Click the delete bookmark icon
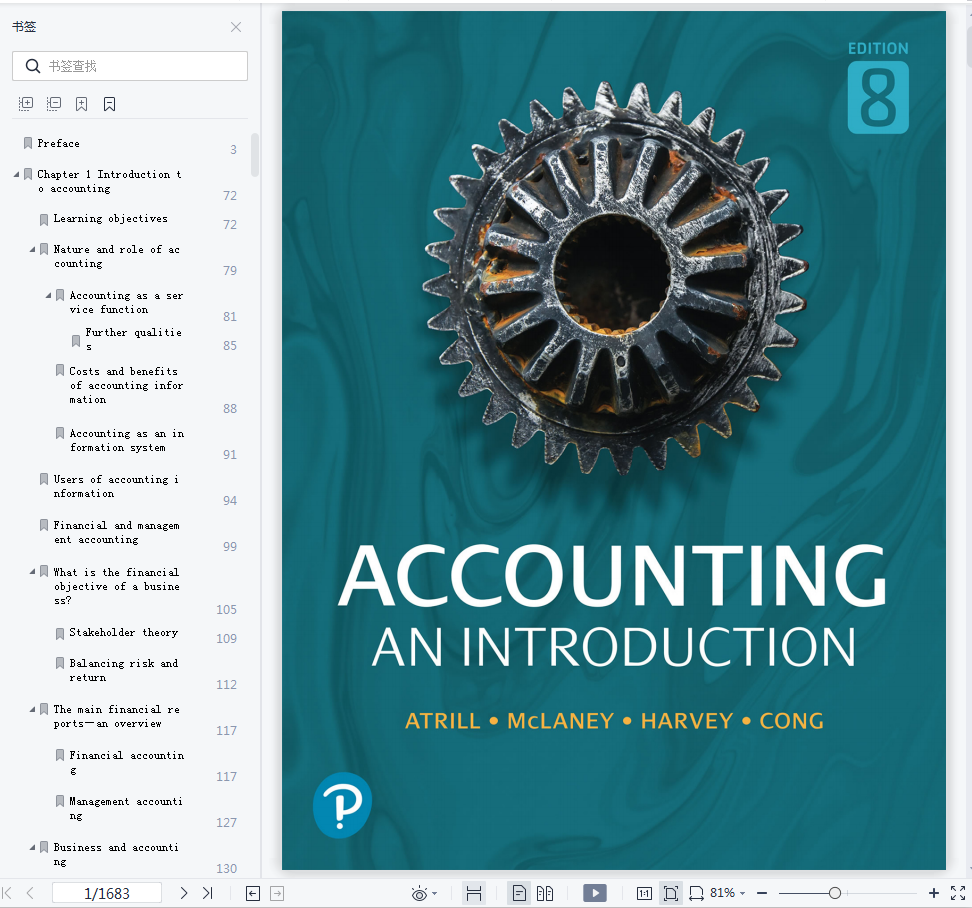 tap(109, 104)
